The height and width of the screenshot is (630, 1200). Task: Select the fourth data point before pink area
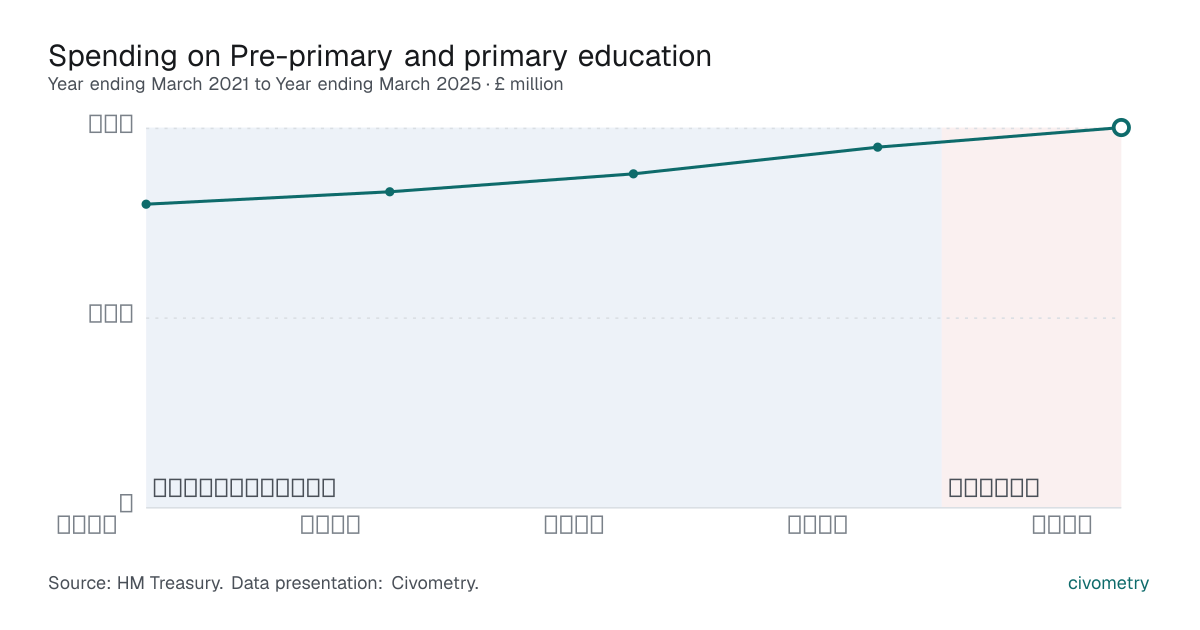point(877,147)
